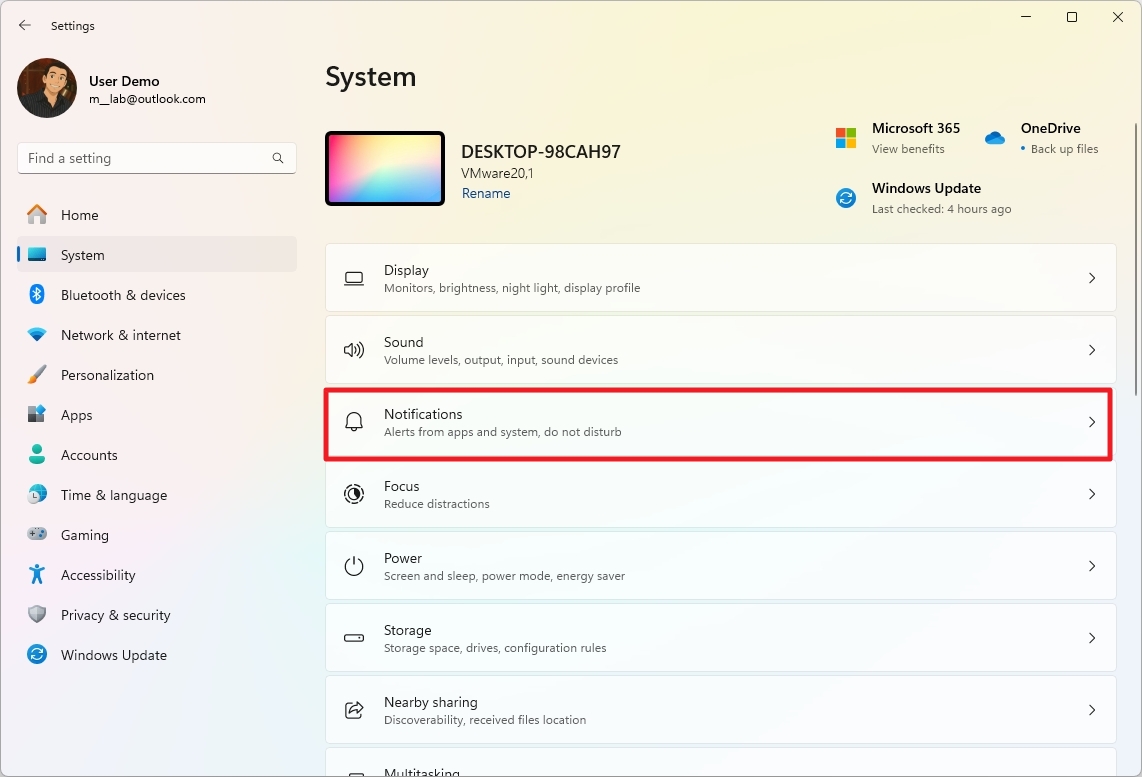Select Apps in the sidebar
Image resolution: width=1142 pixels, height=777 pixels.
[76, 415]
